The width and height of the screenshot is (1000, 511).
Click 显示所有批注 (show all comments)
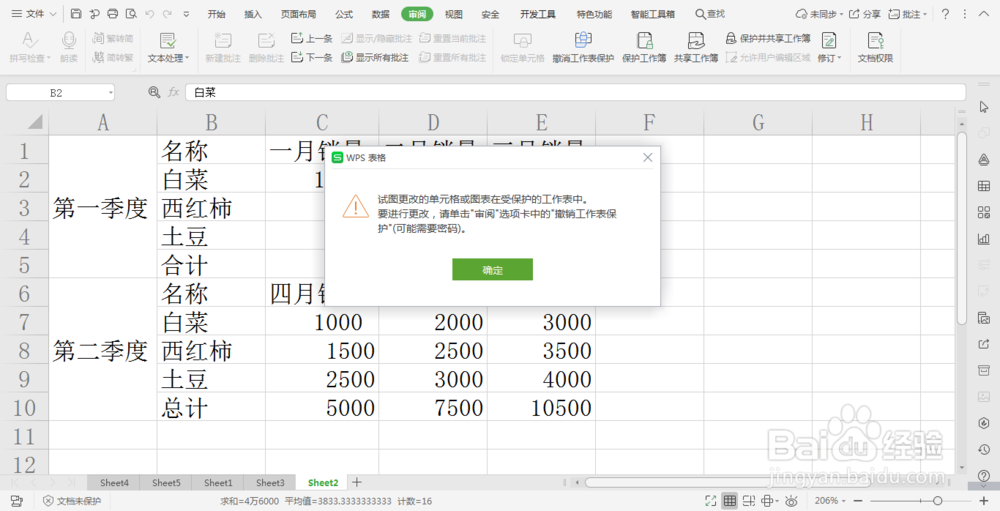[x=375, y=57]
